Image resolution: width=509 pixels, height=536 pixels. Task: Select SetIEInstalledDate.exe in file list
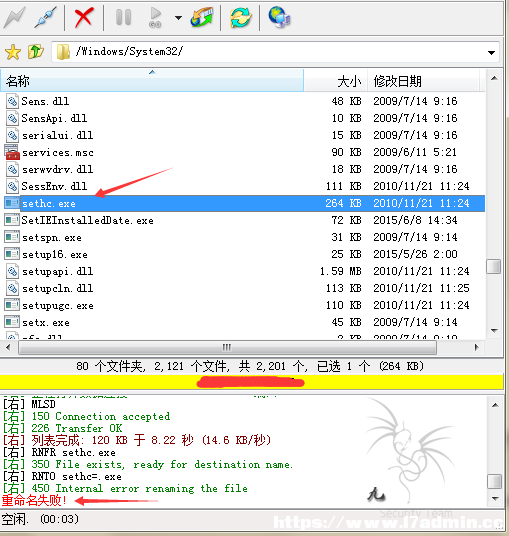[x=244, y=220]
